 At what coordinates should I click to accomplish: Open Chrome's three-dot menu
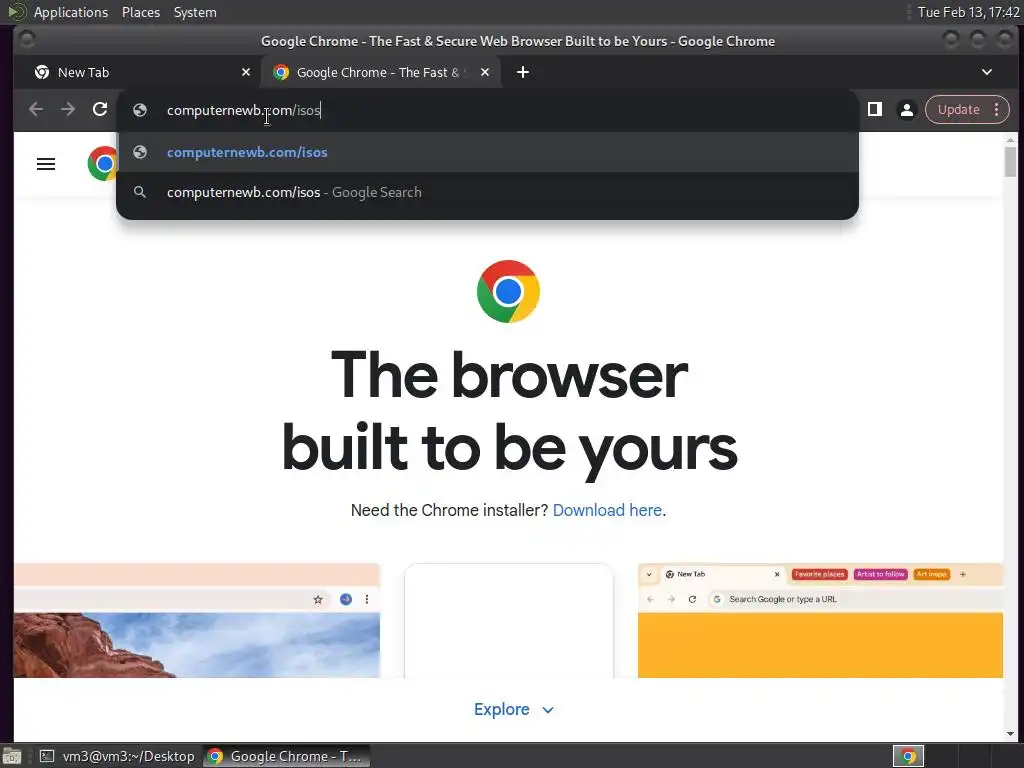pos(997,110)
